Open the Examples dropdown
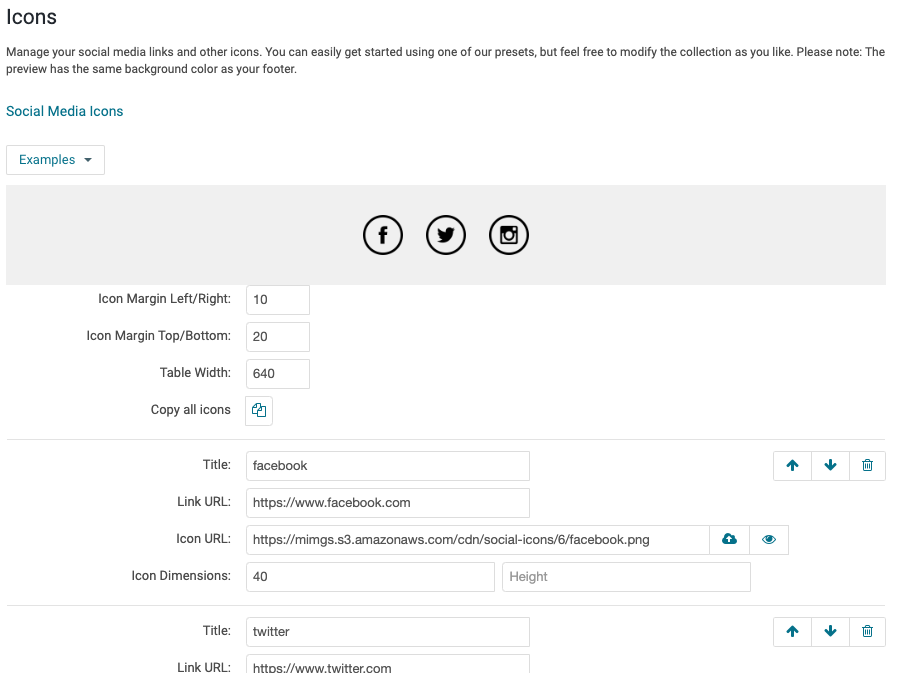The image size is (904, 673). pyautogui.click(x=56, y=160)
